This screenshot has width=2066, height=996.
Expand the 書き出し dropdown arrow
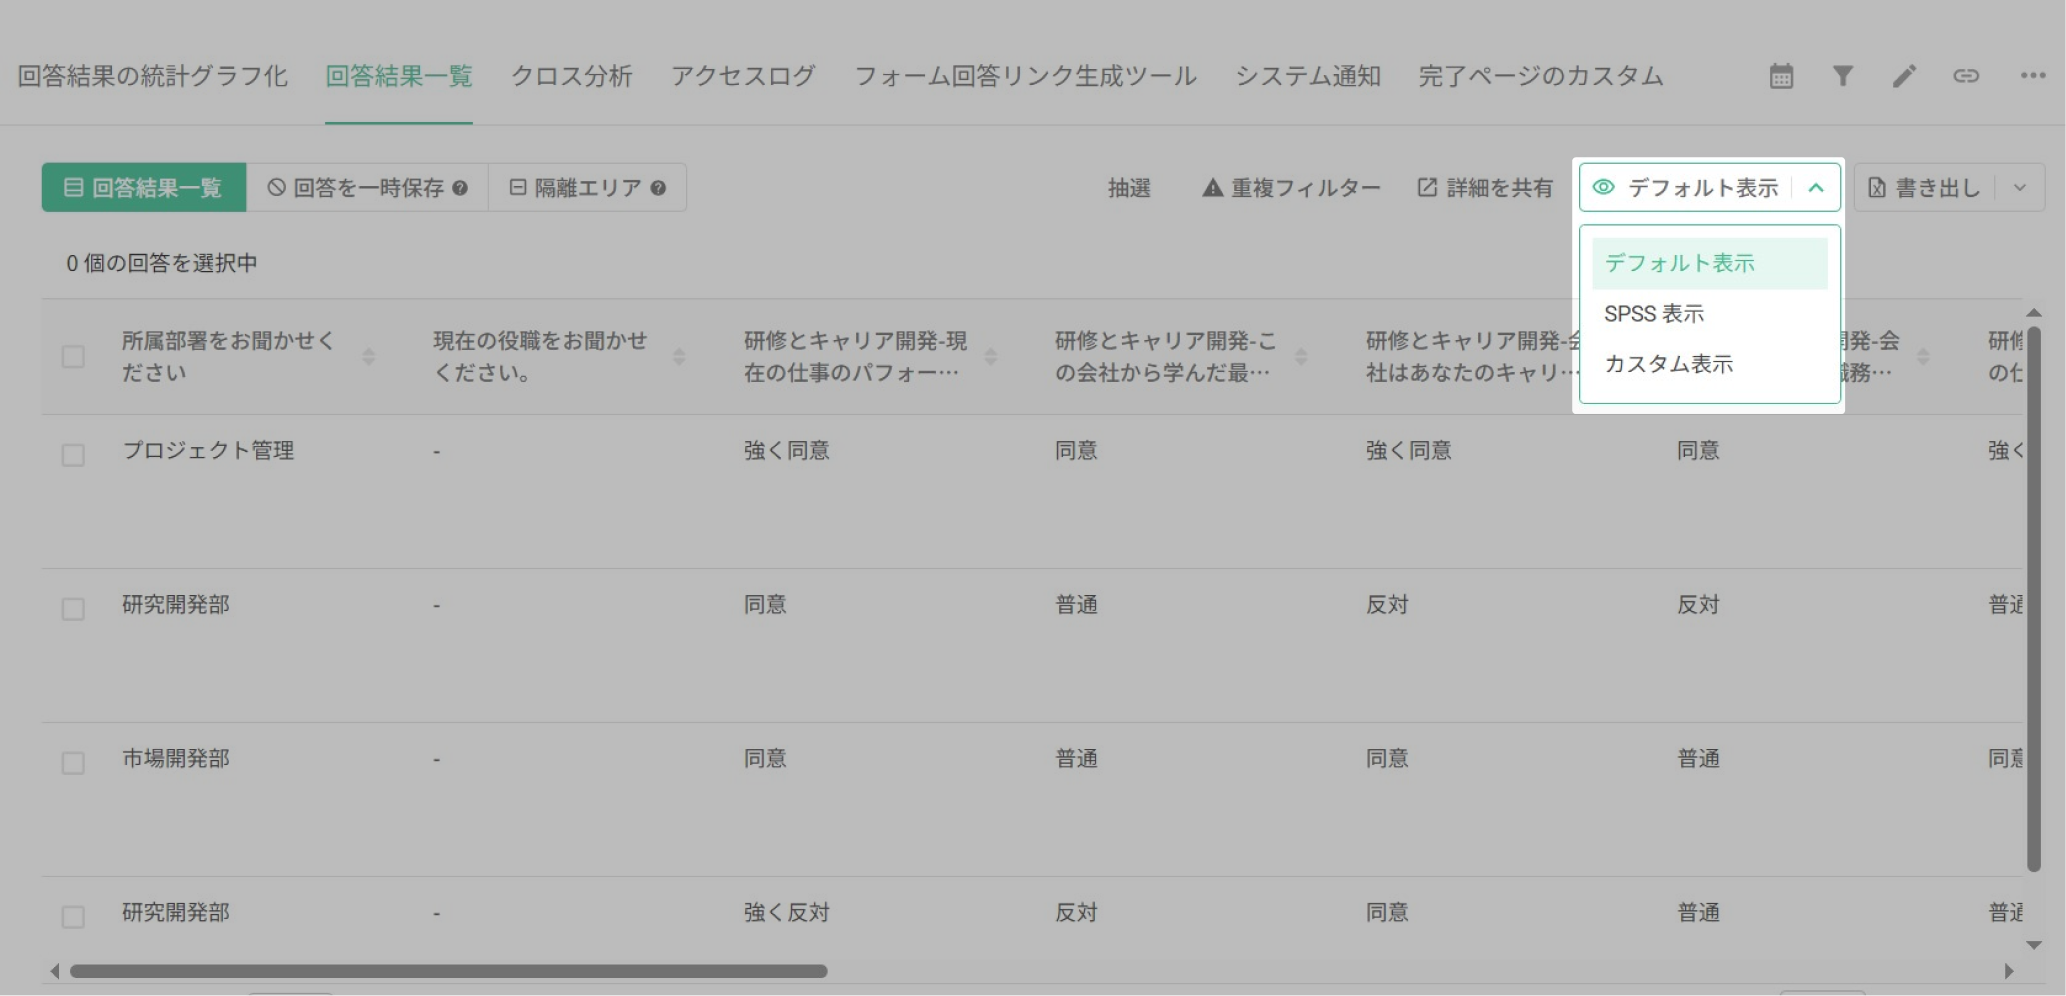(x=2020, y=188)
